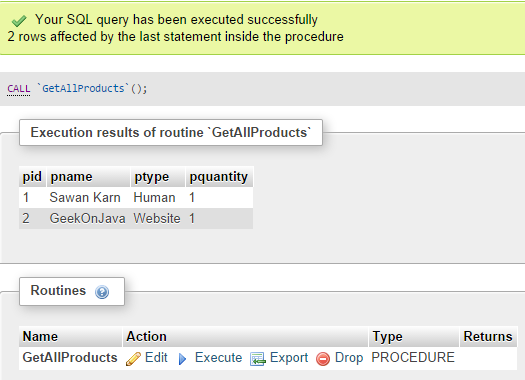Click the Sawan Karn result row
Image resolution: width=525 pixels, height=380 pixels.
click(x=136, y=198)
